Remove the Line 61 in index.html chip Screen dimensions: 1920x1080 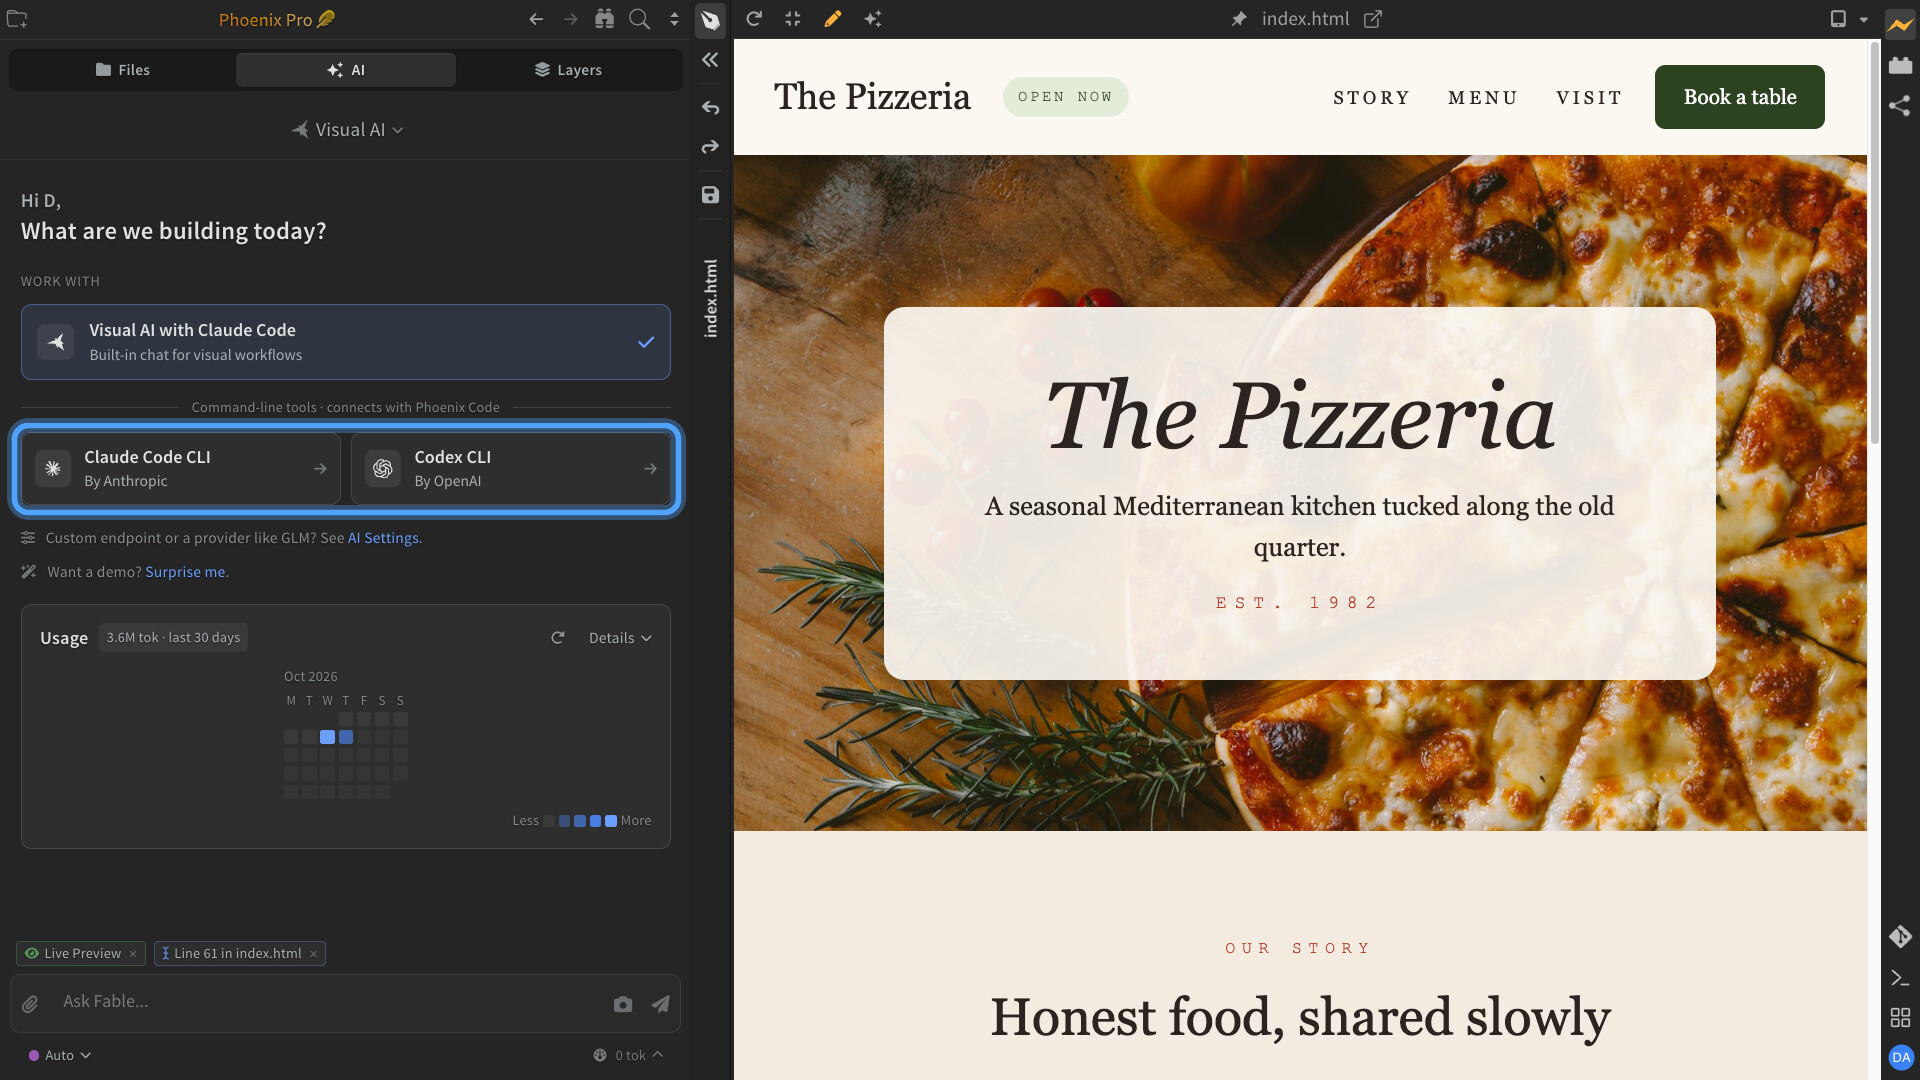[x=314, y=954]
